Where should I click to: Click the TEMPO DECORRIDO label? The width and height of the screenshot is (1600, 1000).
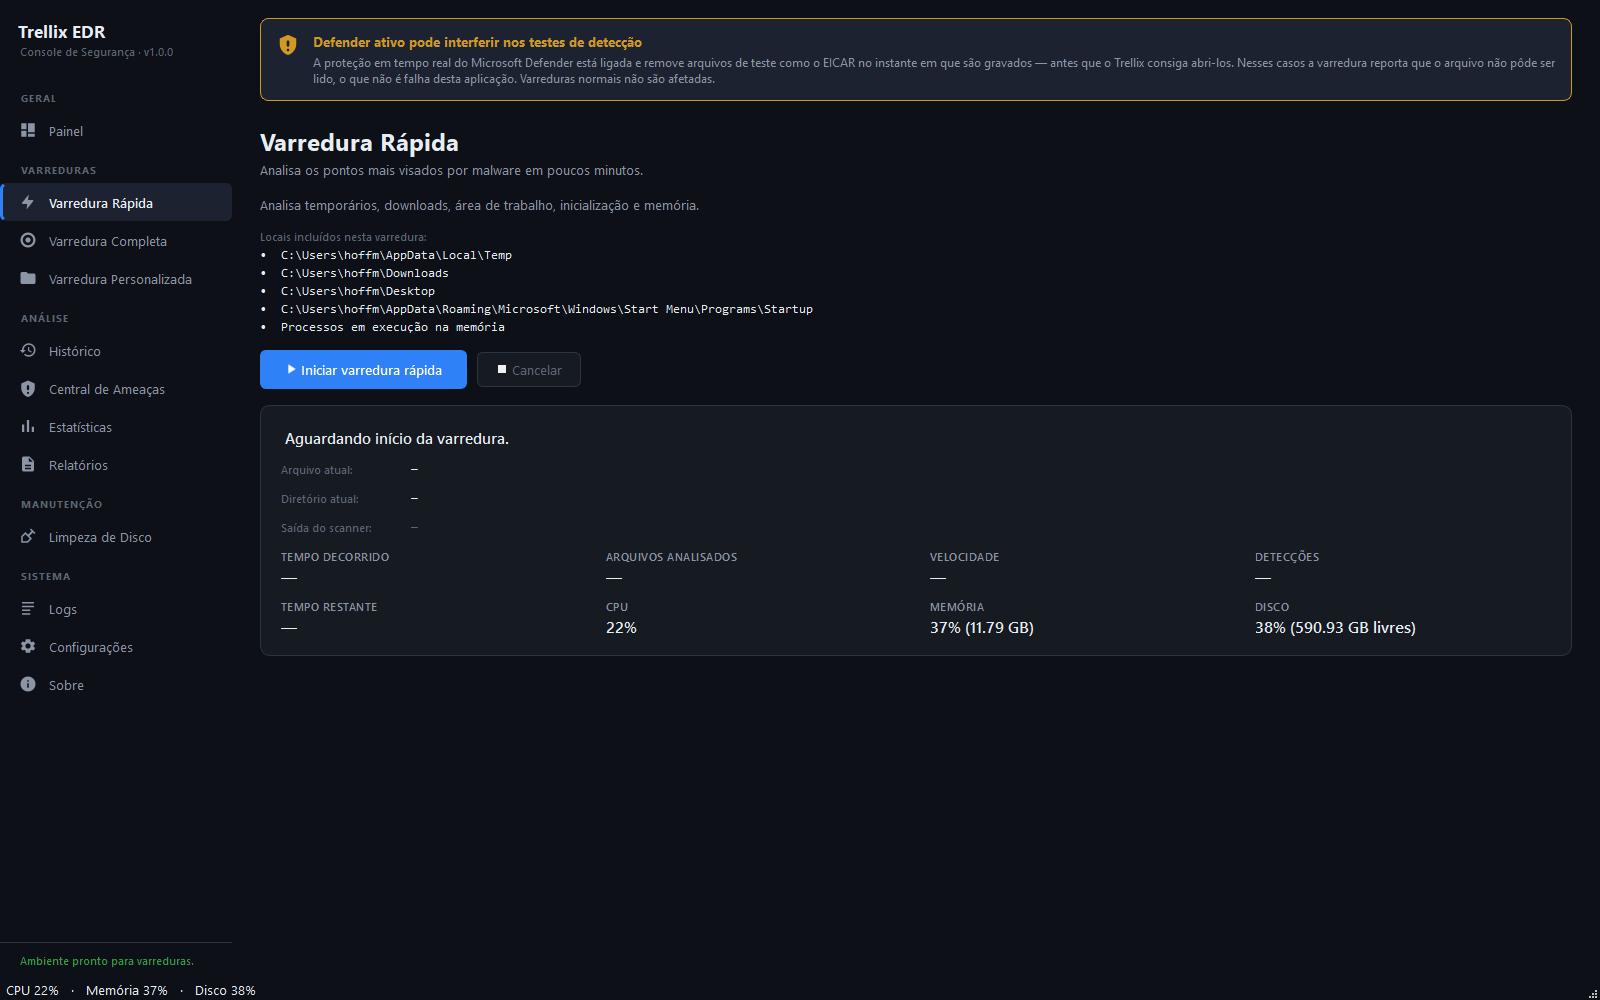coord(335,557)
